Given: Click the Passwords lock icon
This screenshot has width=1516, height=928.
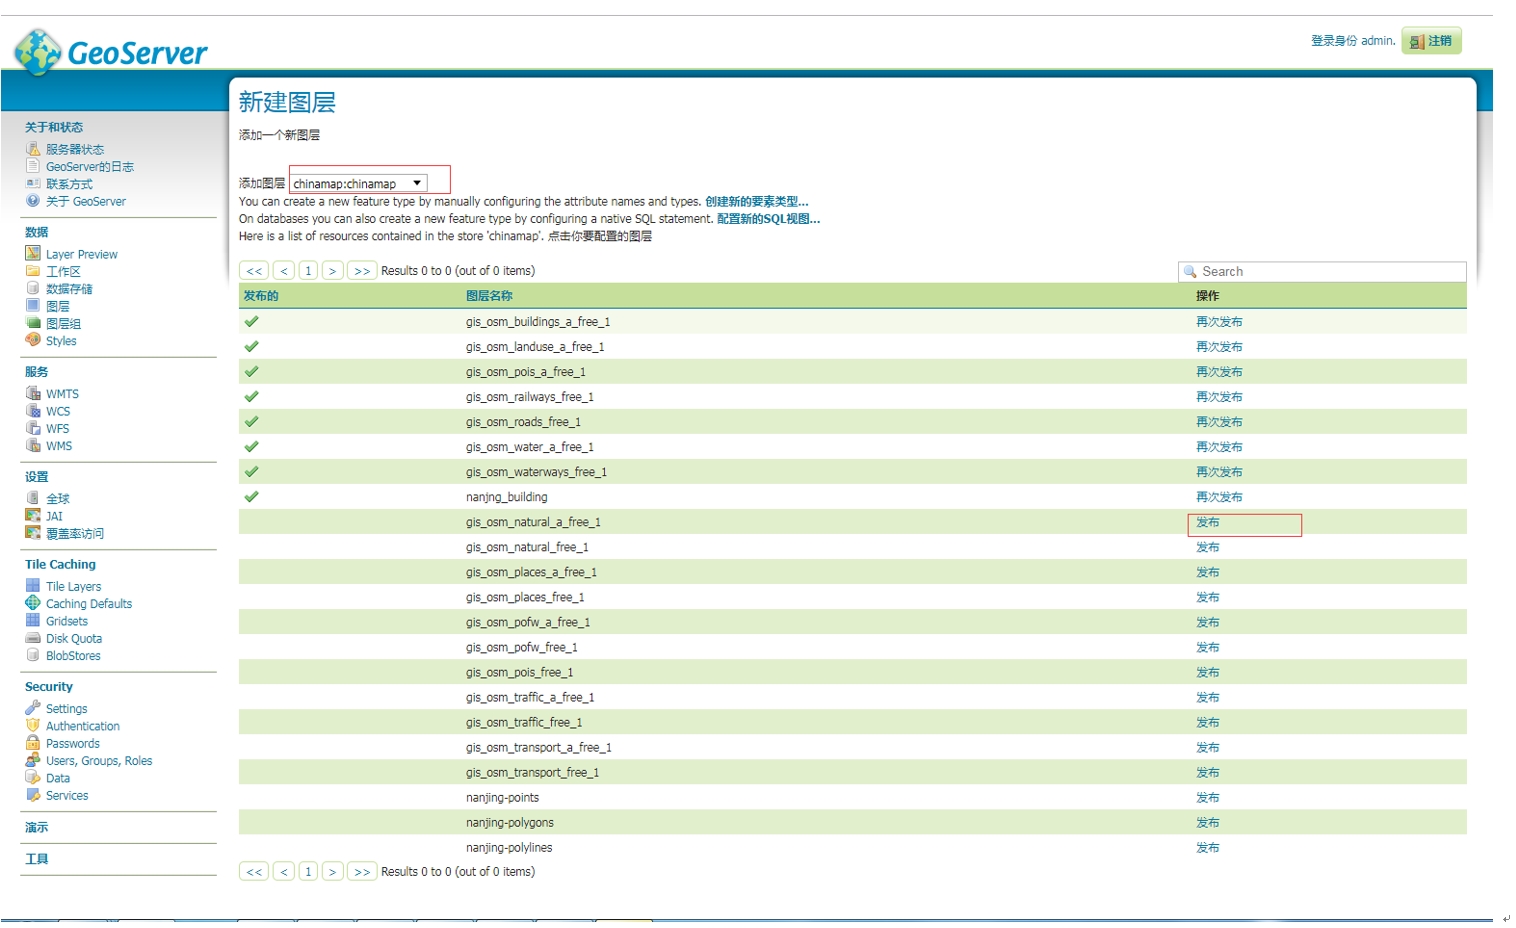Looking at the screenshot, I should pos(33,743).
